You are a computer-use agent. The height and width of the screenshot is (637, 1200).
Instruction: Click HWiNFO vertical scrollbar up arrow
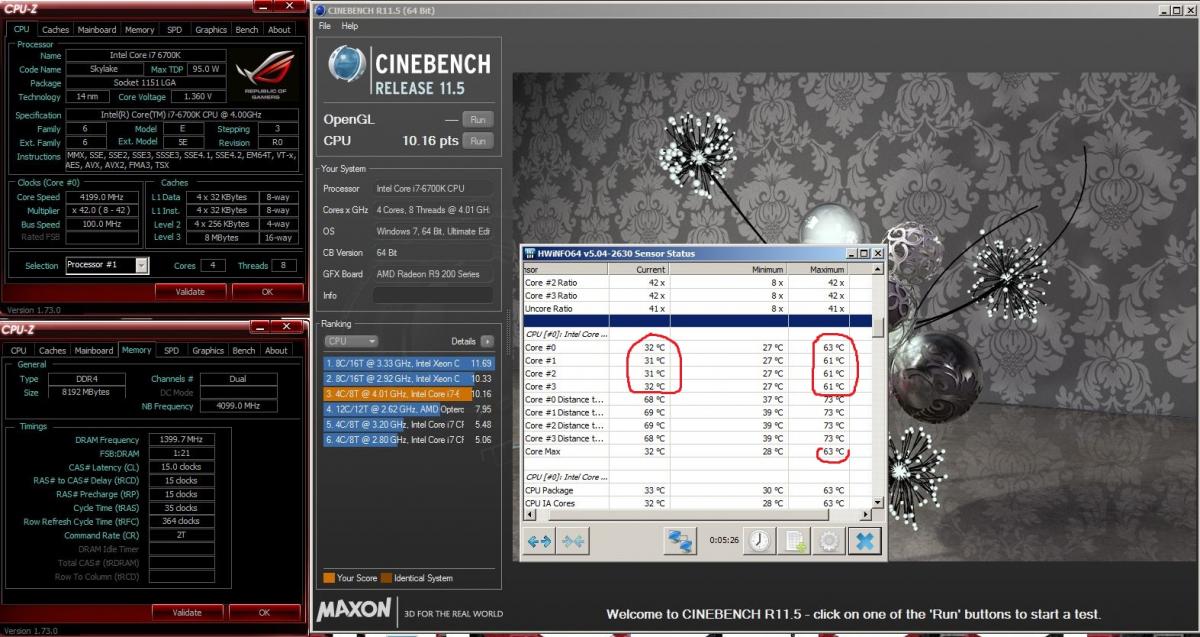(x=878, y=270)
